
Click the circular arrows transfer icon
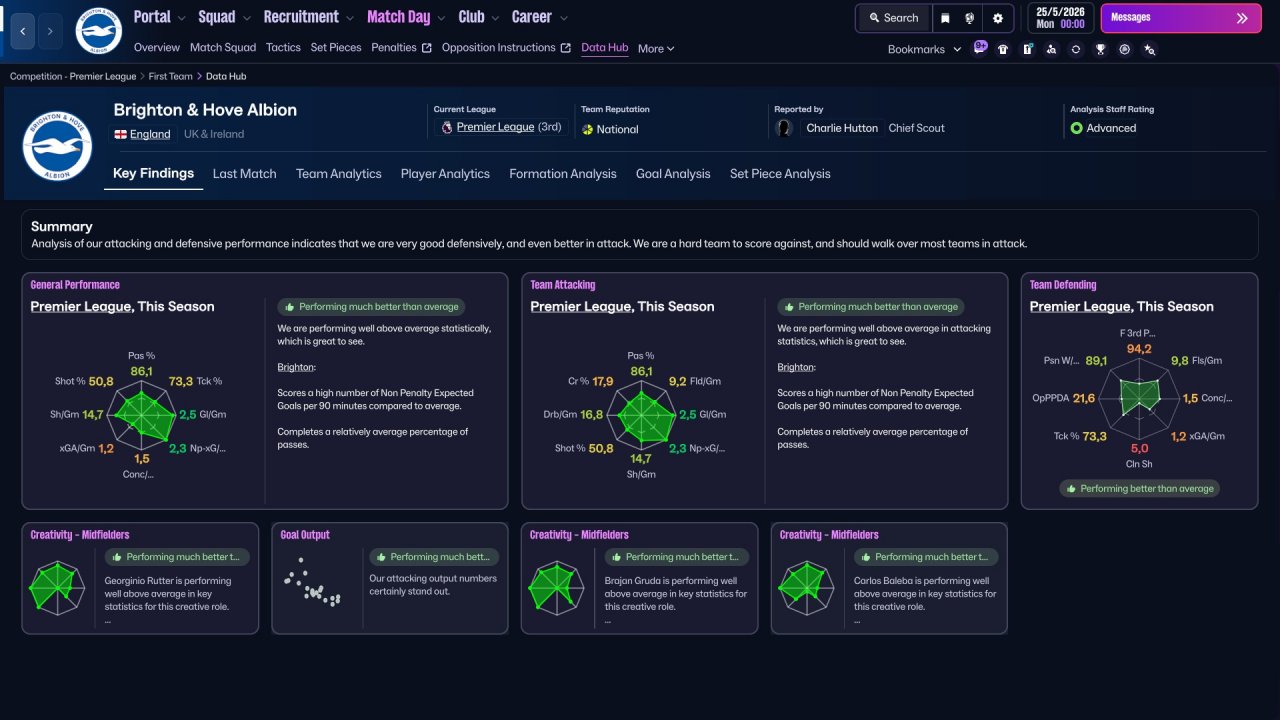click(1076, 49)
